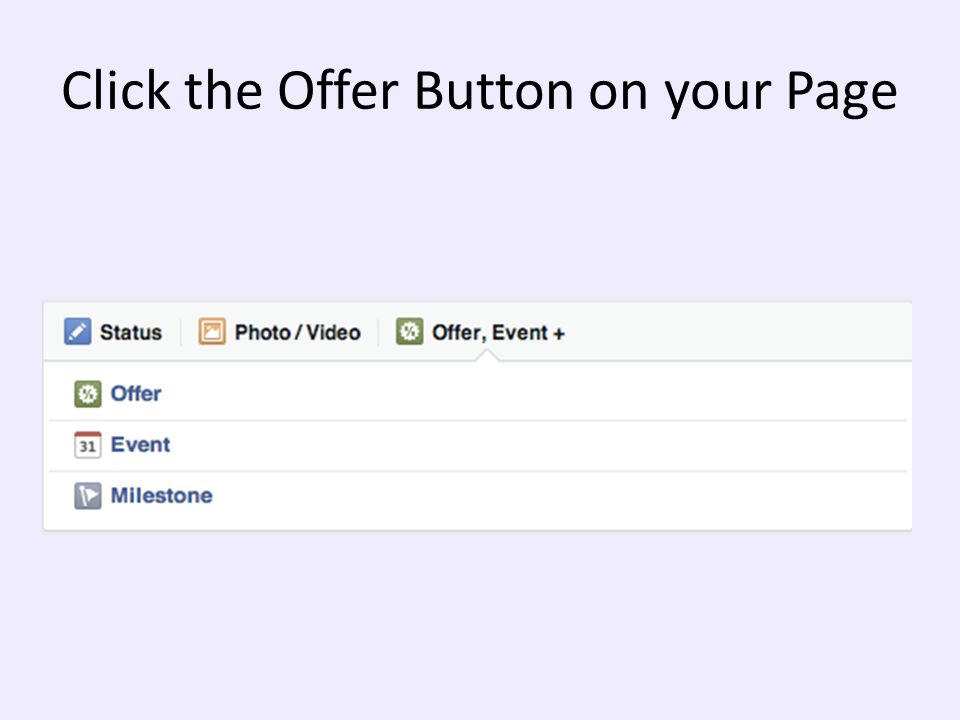Select the Status tab label
Screen dimensions: 960x720
pyautogui.click(x=131, y=332)
